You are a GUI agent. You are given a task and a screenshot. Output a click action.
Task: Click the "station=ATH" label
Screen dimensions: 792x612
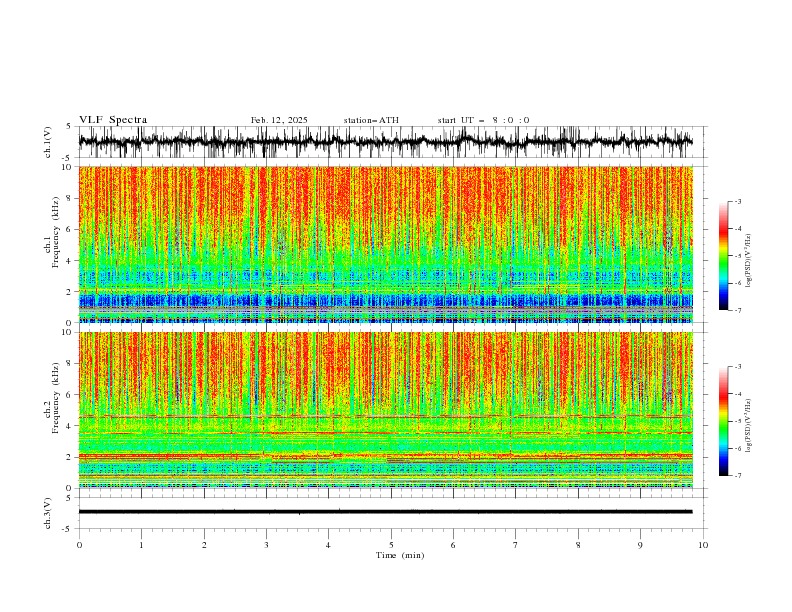(x=371, y=120)
